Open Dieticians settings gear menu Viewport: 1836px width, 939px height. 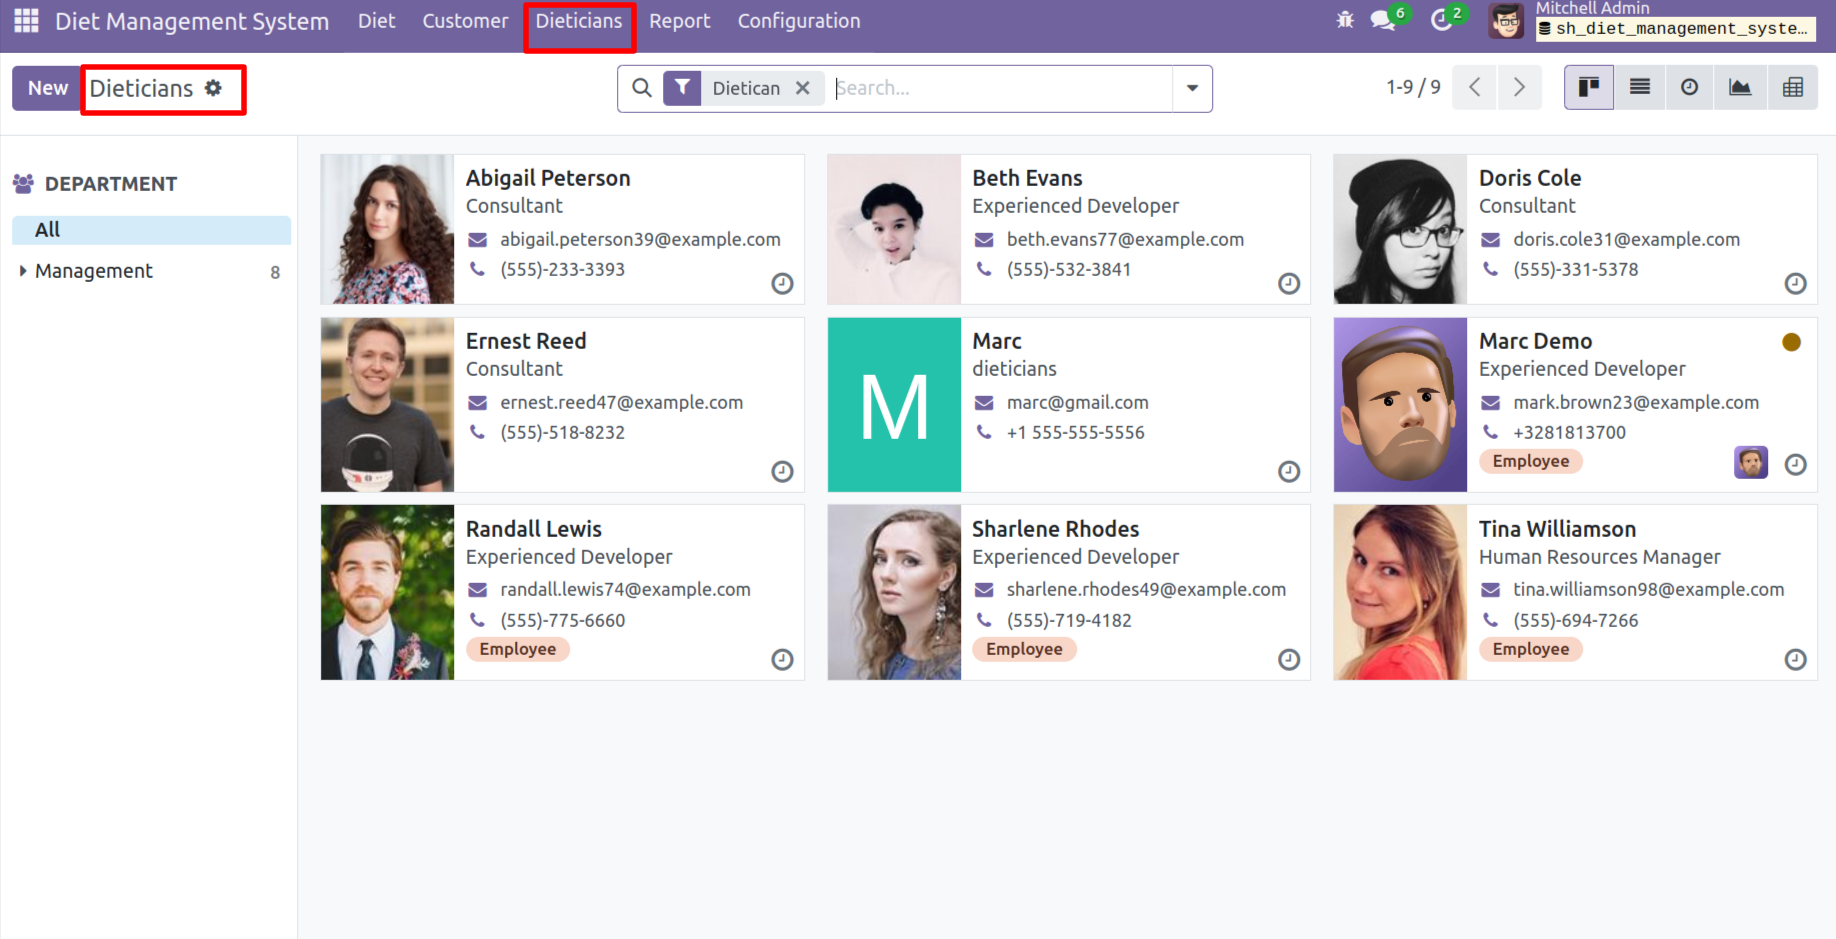213,88
